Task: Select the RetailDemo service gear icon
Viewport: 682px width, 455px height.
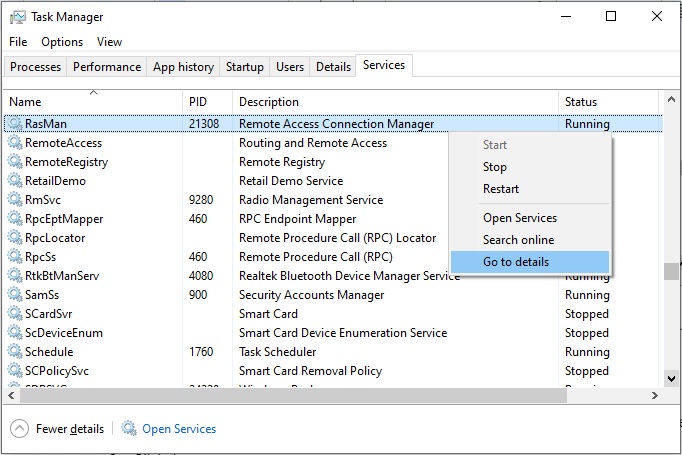Action: click(x=15, y=181)
